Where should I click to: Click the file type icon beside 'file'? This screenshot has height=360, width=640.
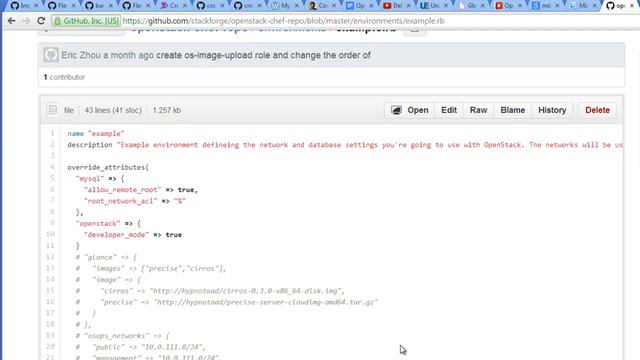[x=53, y=110]
